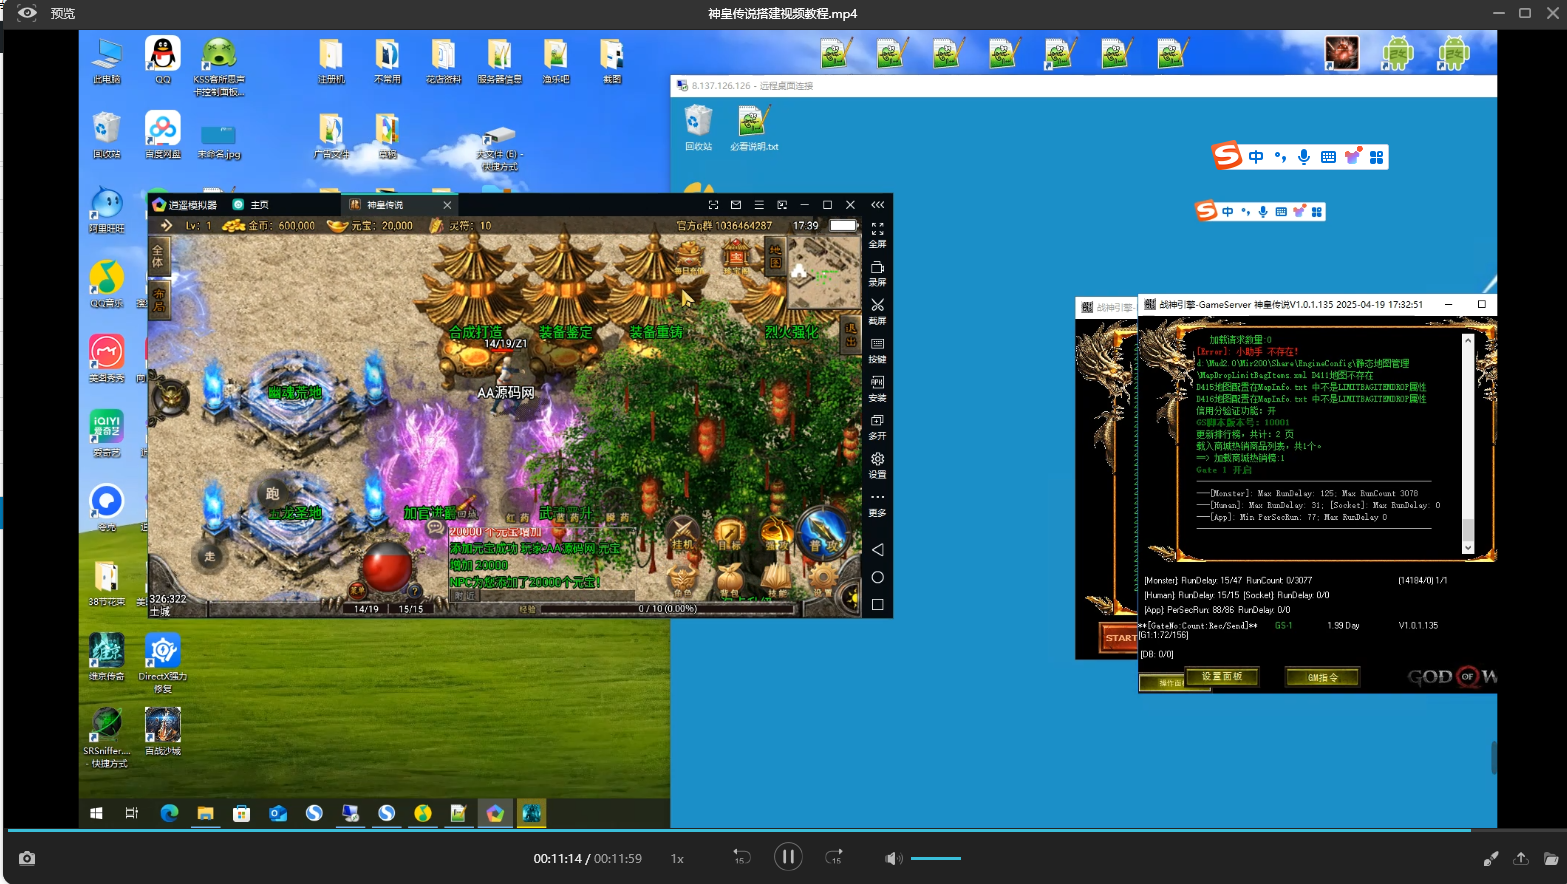Open 必看说明.txt on remote desktop
This screenshot has width=1567, height=884.
(753, 129)
